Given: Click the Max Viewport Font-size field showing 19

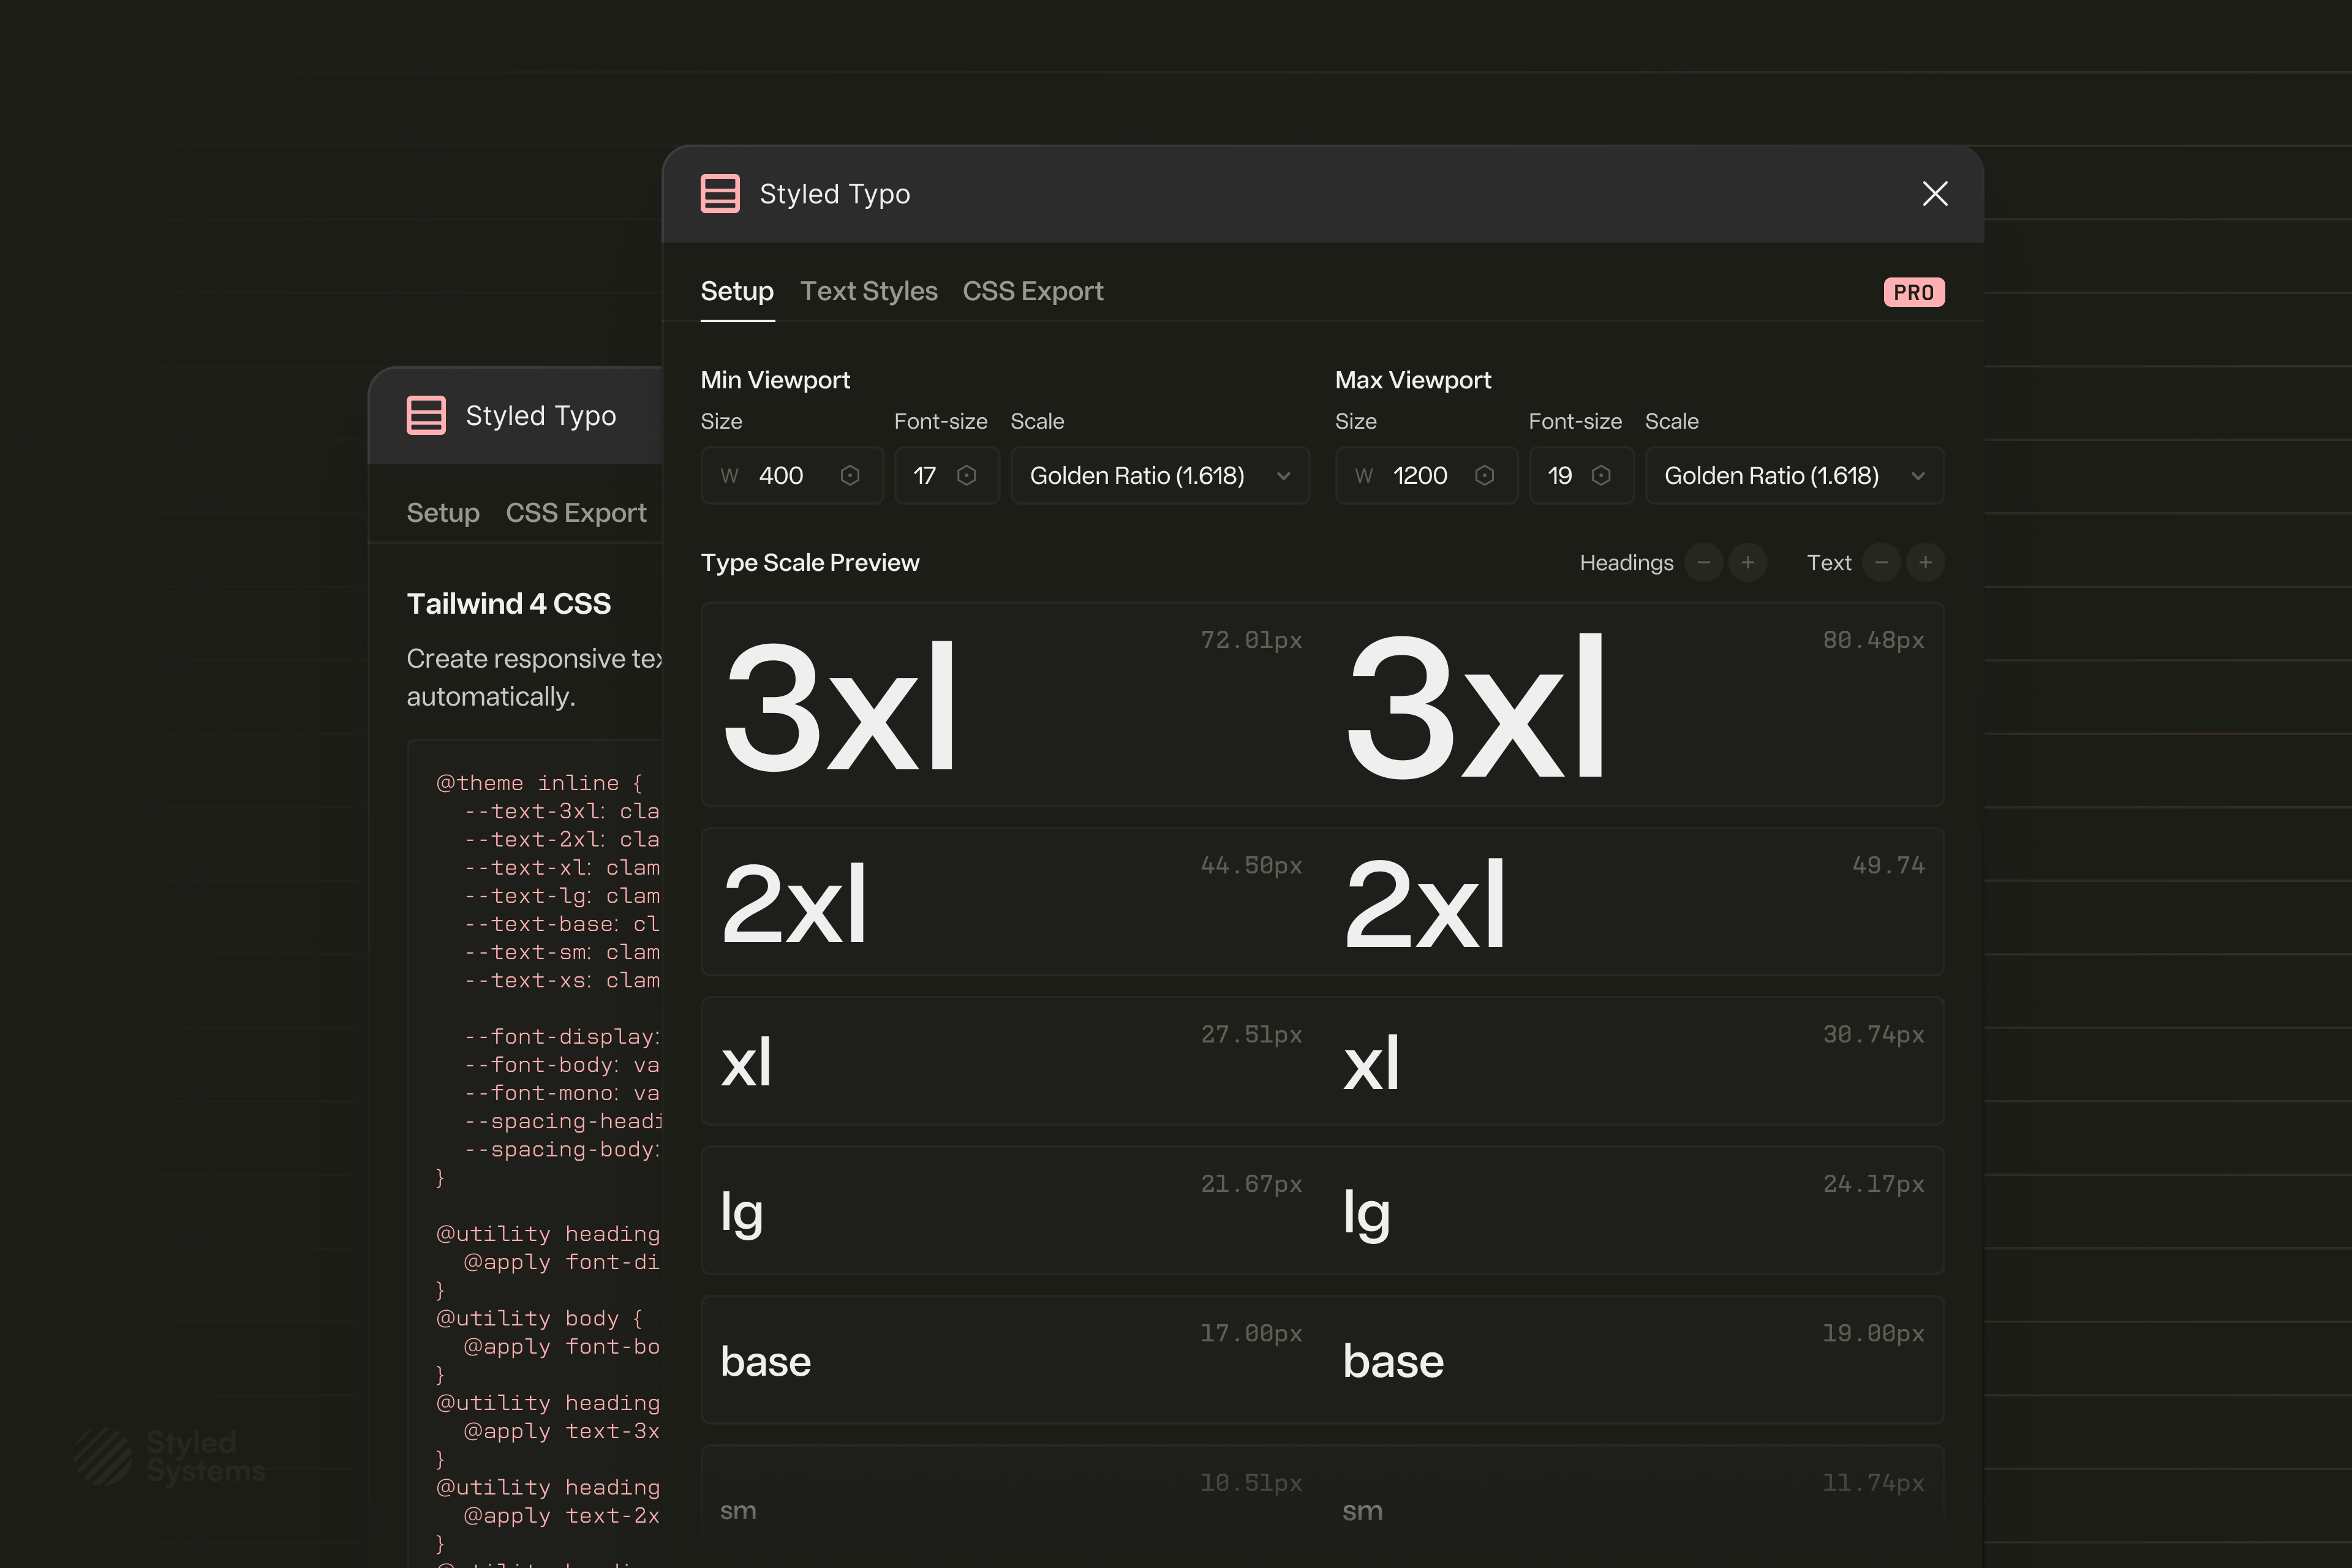Looking at the screenshot, I should (1581, 475).
